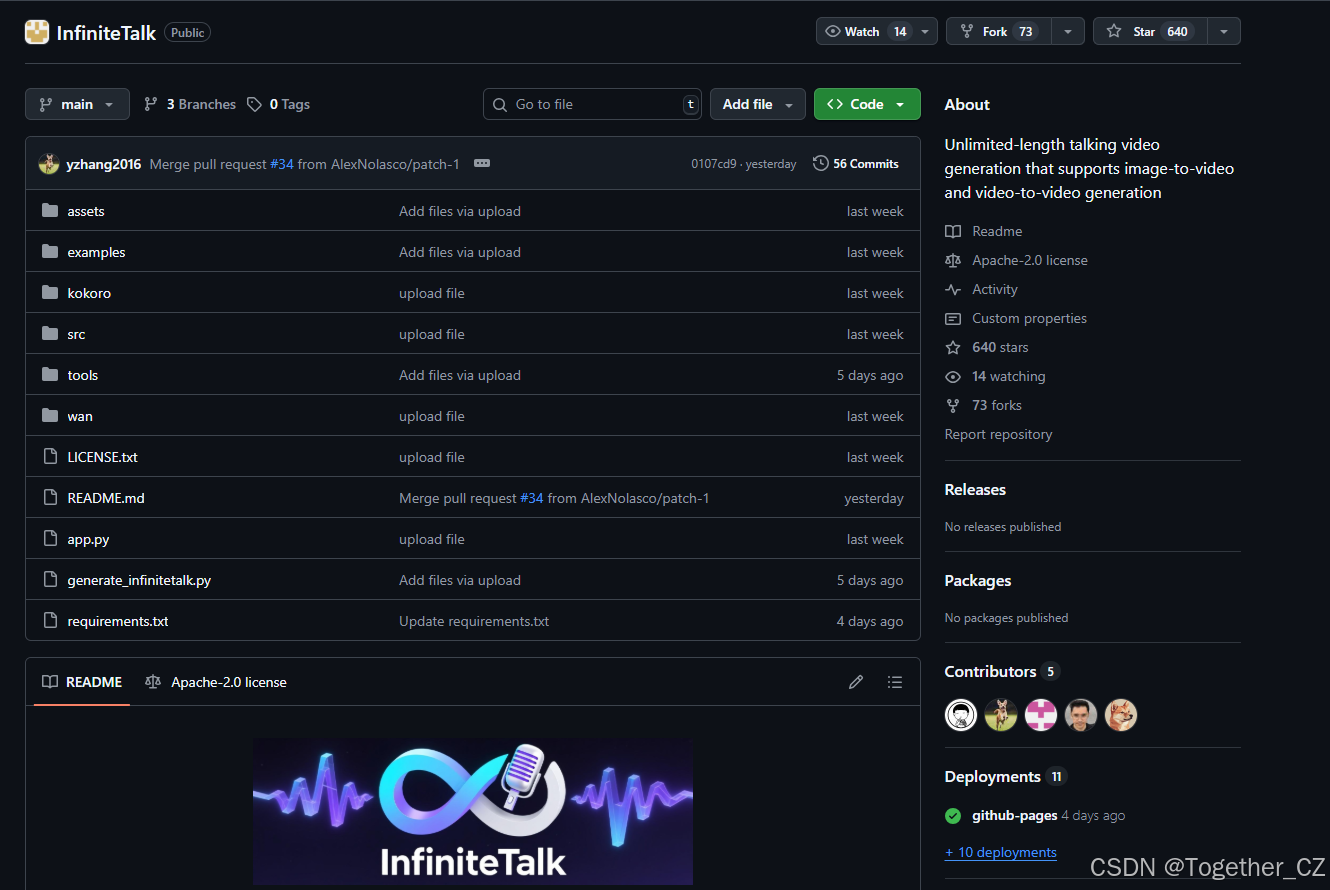Open the main branch selector dropdown
Screen dimensions: 1330x890
click(x=77, y=104)
